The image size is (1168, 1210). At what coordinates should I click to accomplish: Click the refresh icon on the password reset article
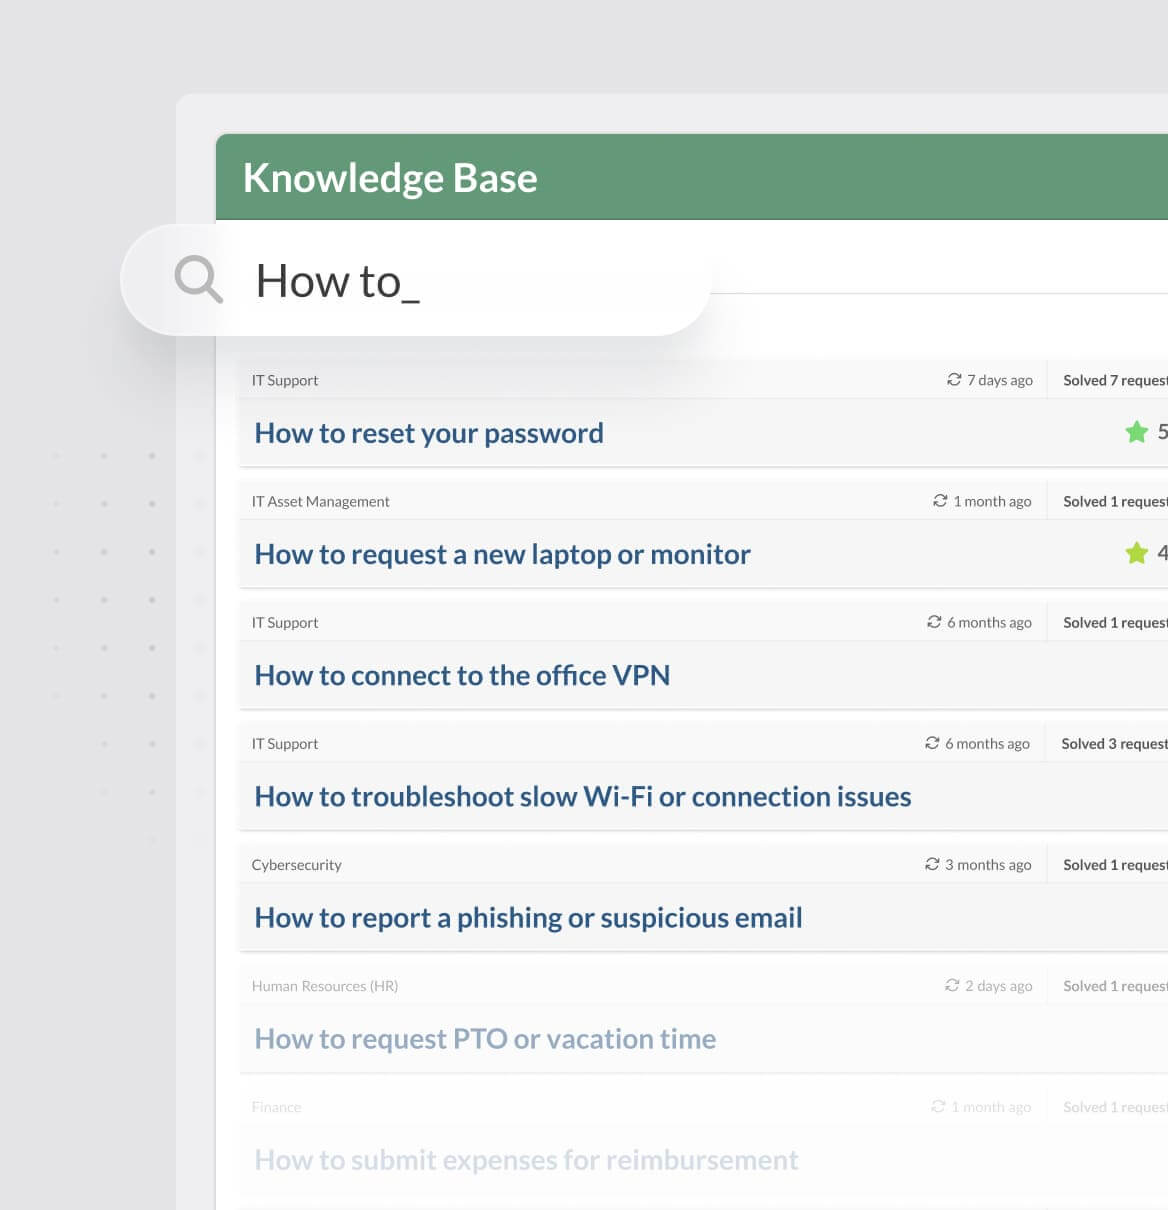tap(952, 380)
